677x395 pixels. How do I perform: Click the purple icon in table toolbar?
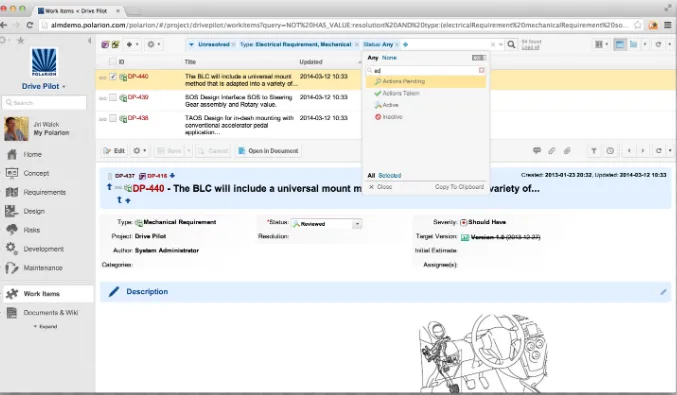[x=105, y=44]
